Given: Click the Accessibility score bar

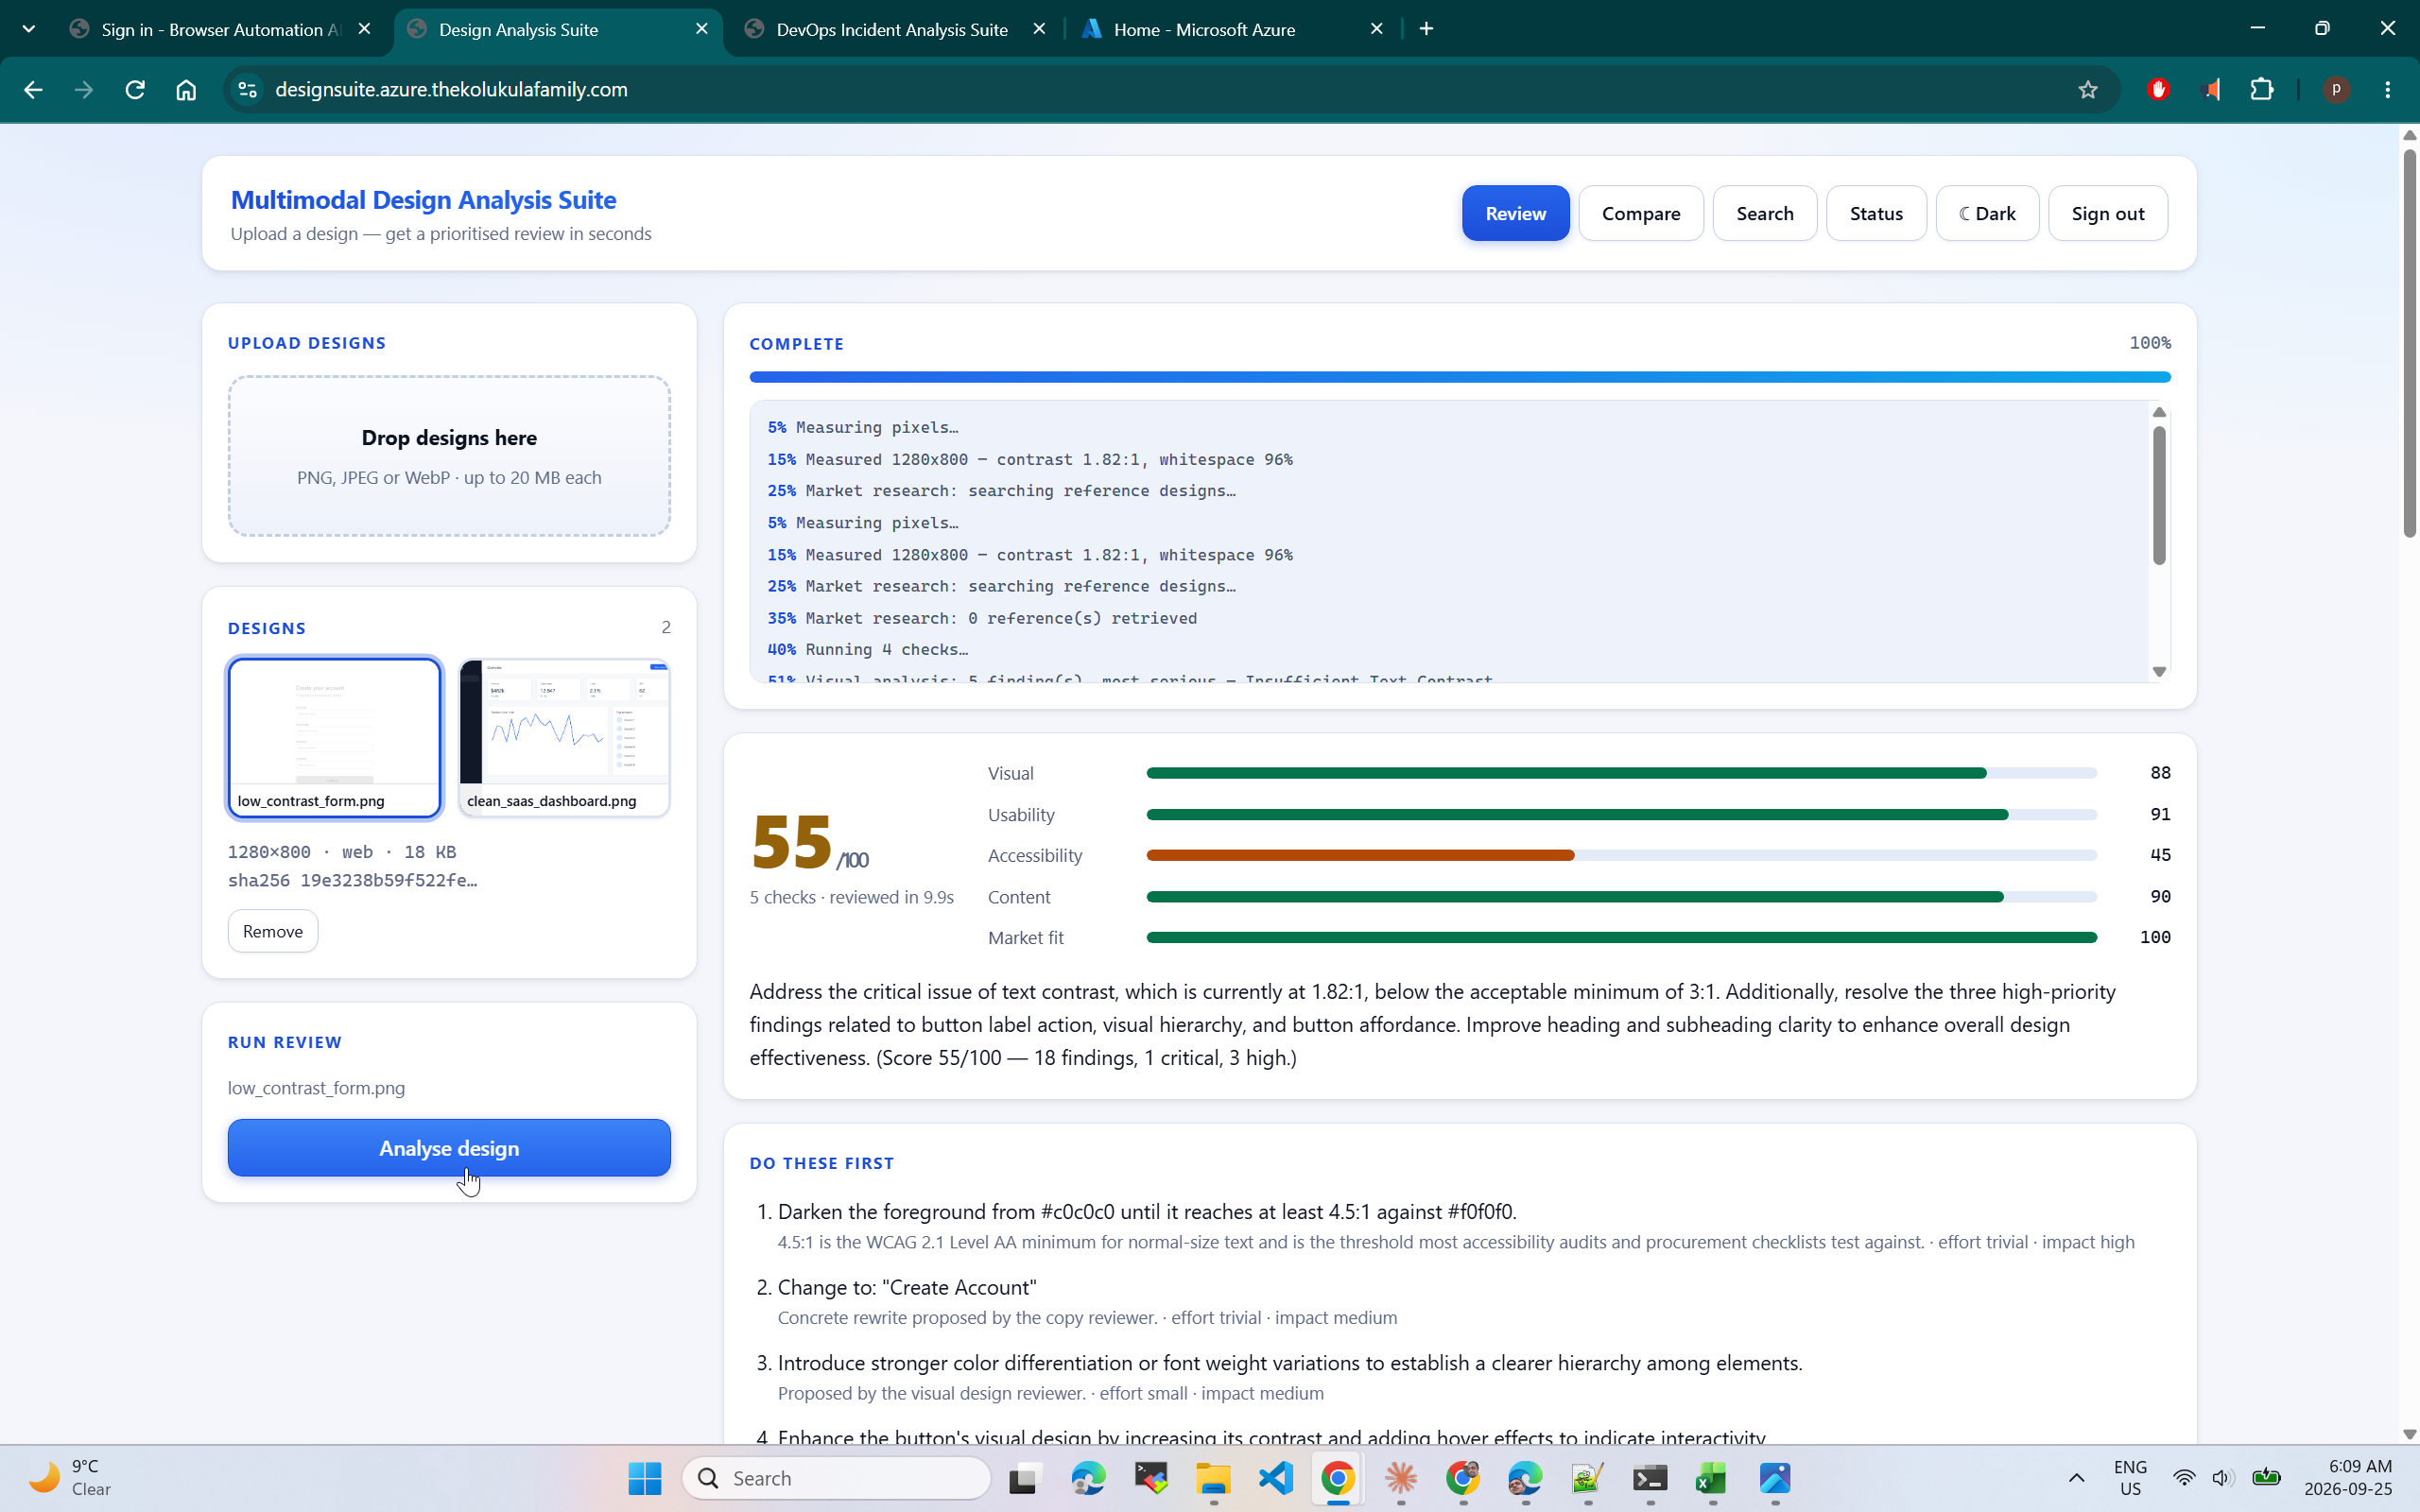Looking at the screenshot, I should (x=1621, y=856).
